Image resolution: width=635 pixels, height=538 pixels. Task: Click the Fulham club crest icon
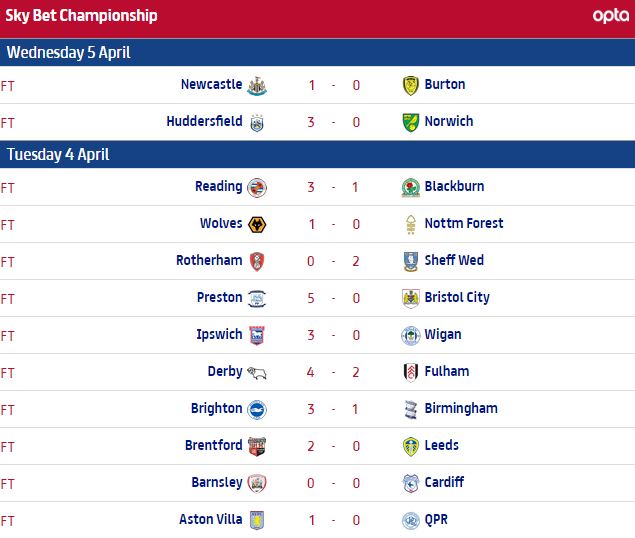pyautogui.click(x=409, y=372)
